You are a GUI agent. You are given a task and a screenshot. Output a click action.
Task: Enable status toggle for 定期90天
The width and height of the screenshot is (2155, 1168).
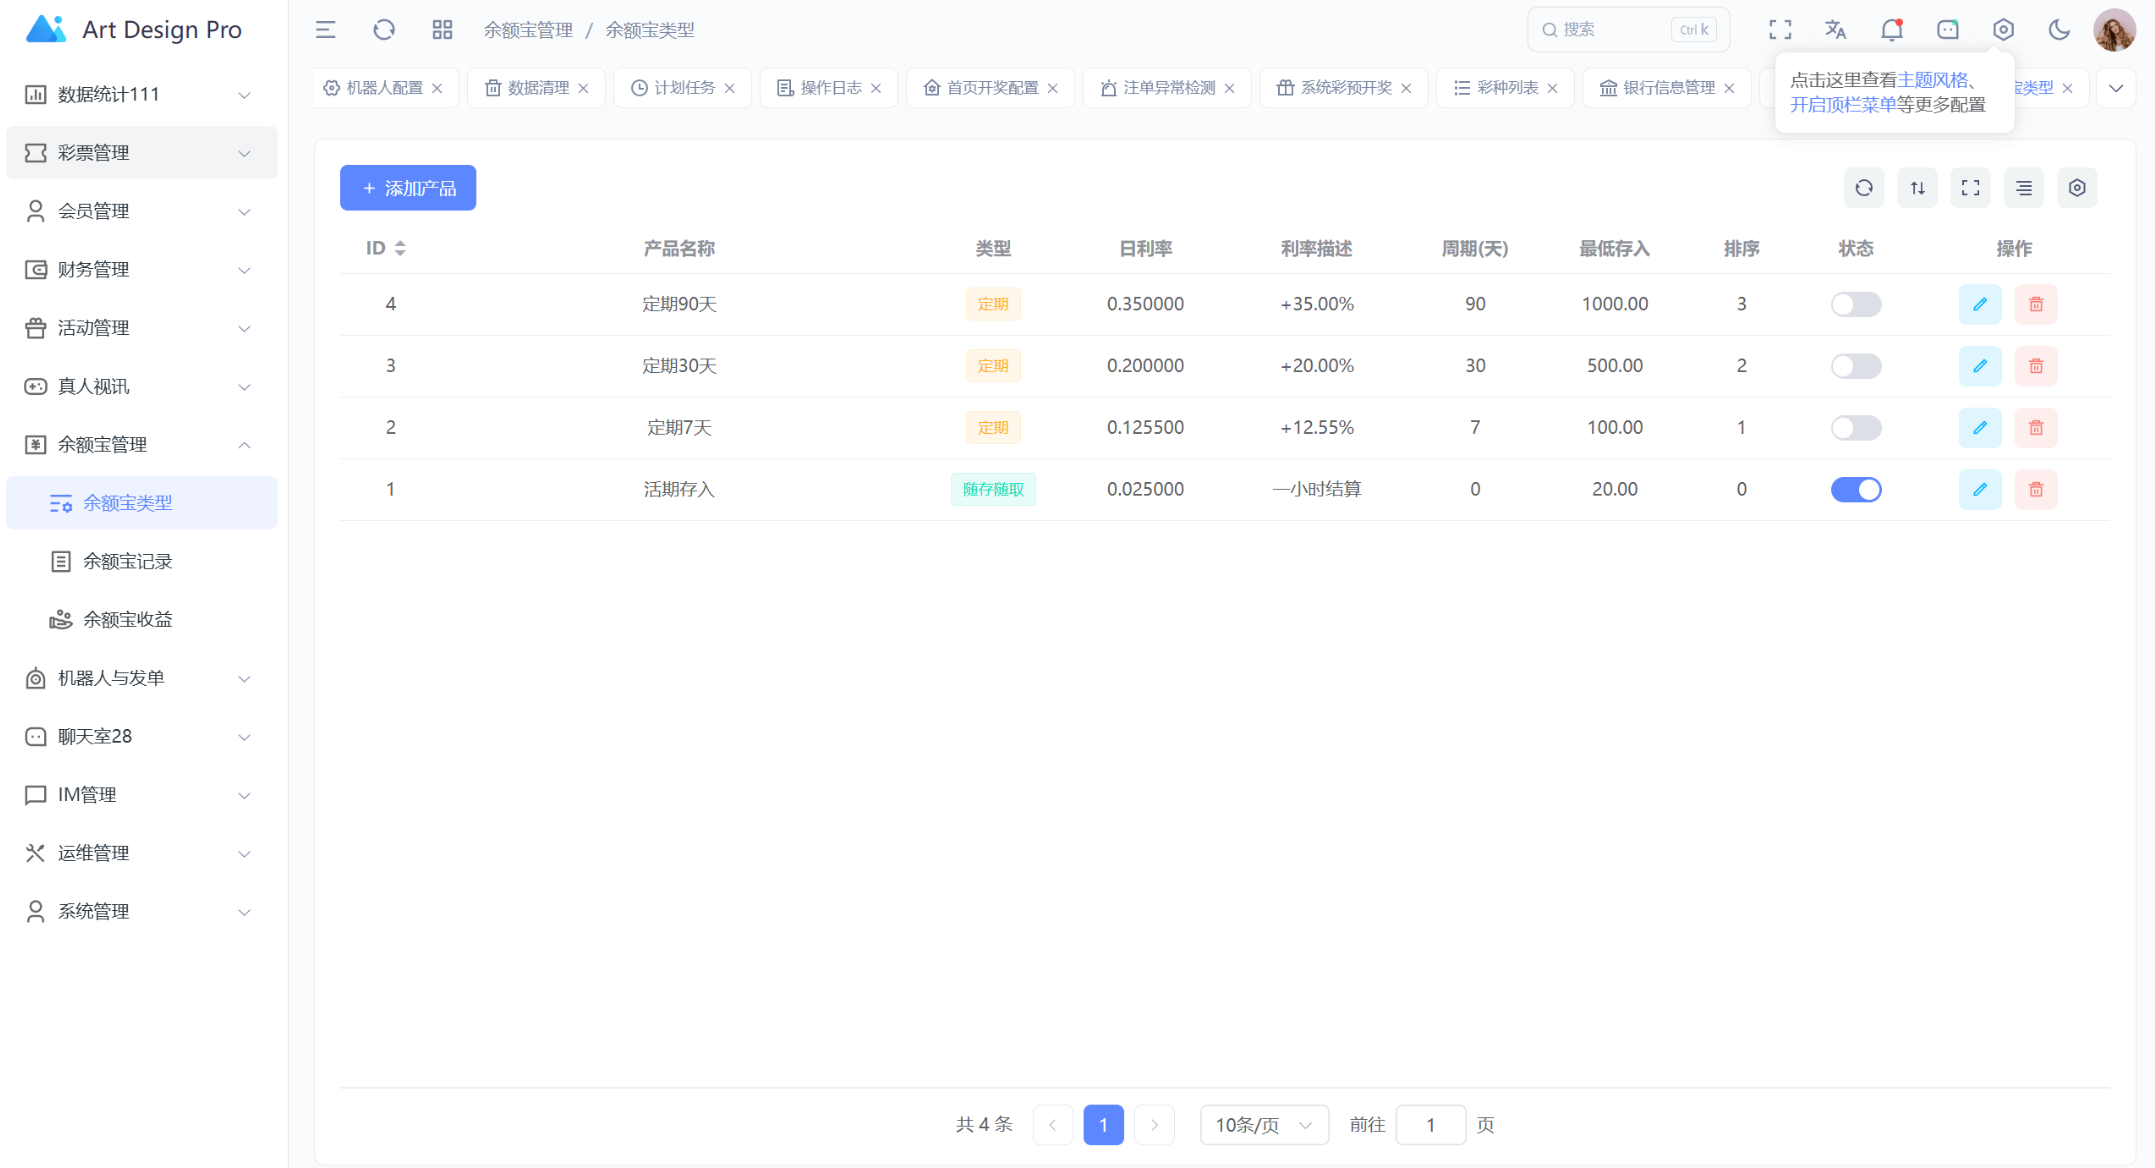click(x=1855, y=304)
